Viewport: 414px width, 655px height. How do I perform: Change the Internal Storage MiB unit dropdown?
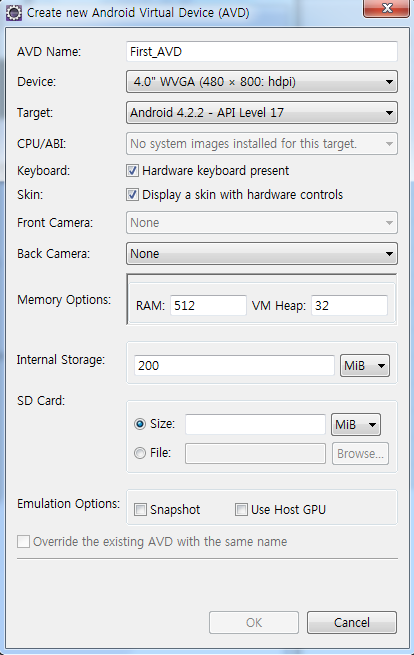(x=365, y=366)
